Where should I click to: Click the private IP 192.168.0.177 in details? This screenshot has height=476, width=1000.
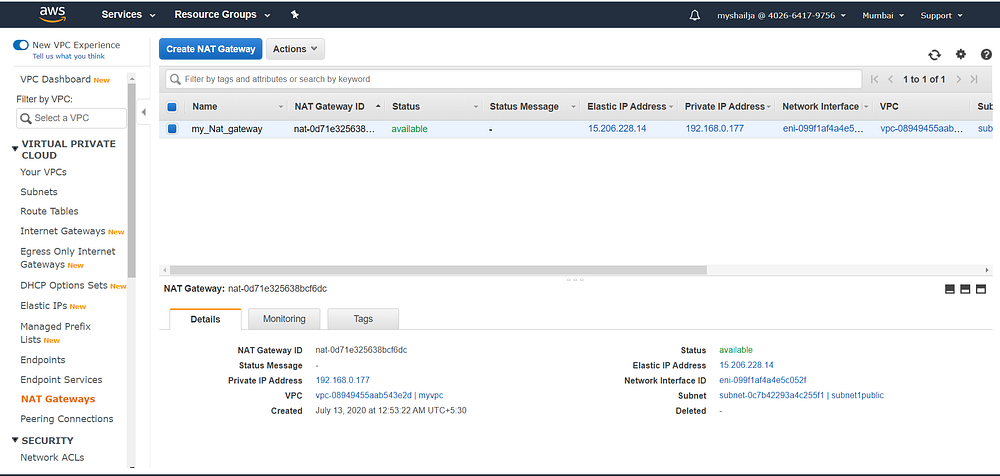point(342,380)
